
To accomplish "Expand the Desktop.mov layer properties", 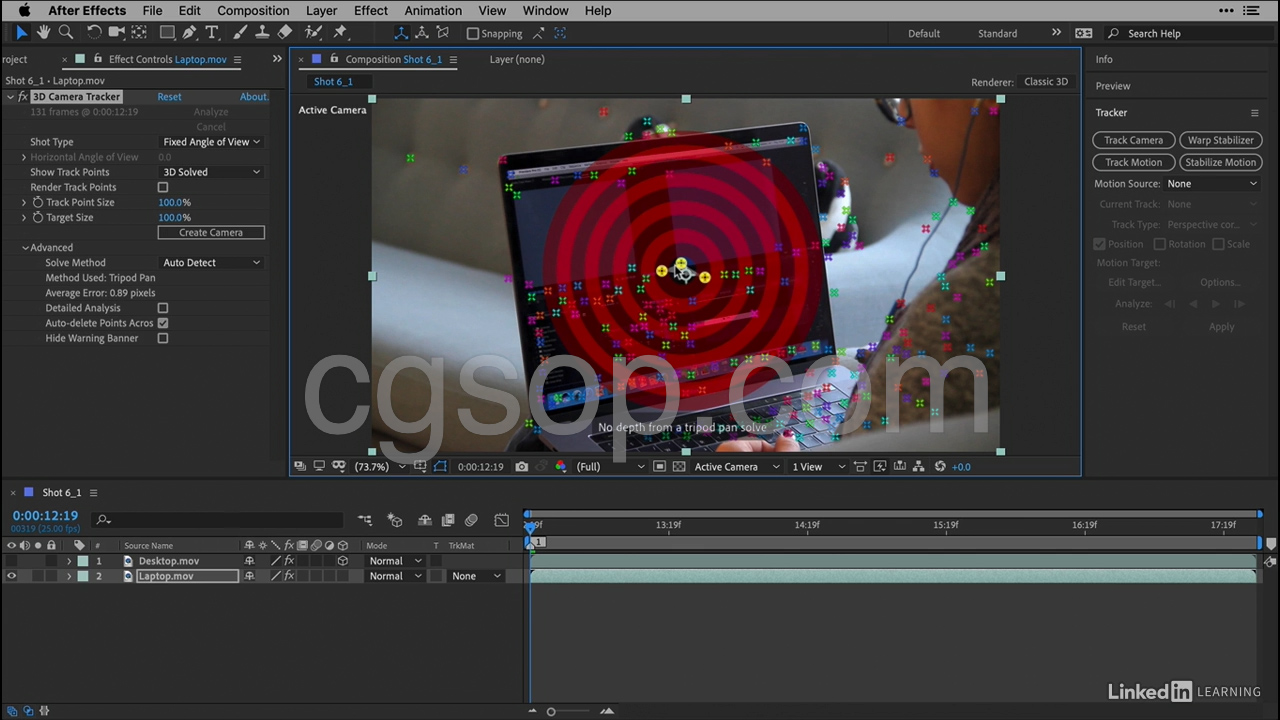I will 69,561.
